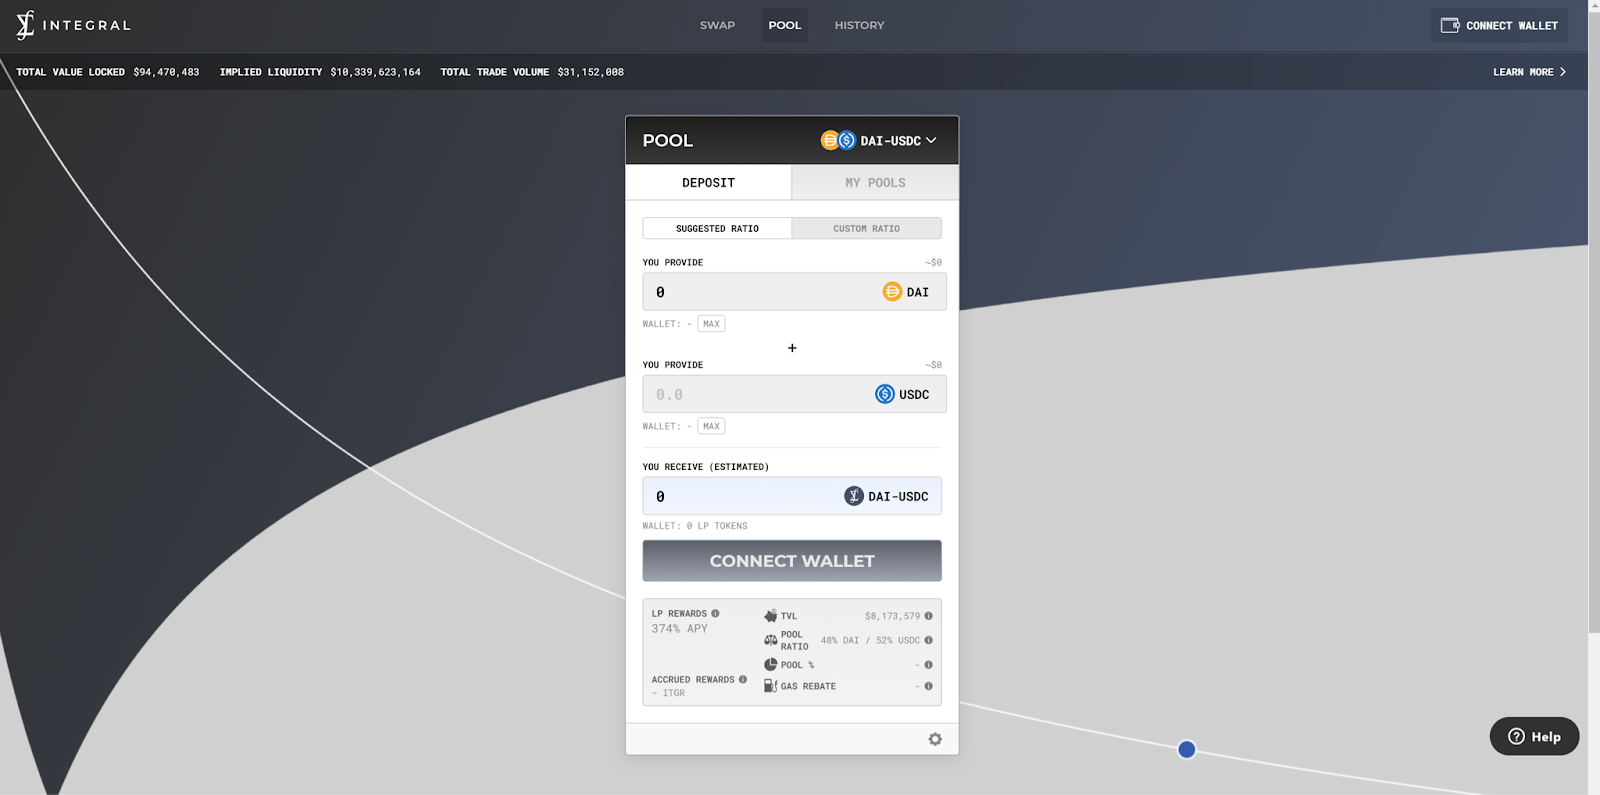Viewport: 1600px width, 795px height.
Task: Click the Integral logo icon
Action: 25,25
